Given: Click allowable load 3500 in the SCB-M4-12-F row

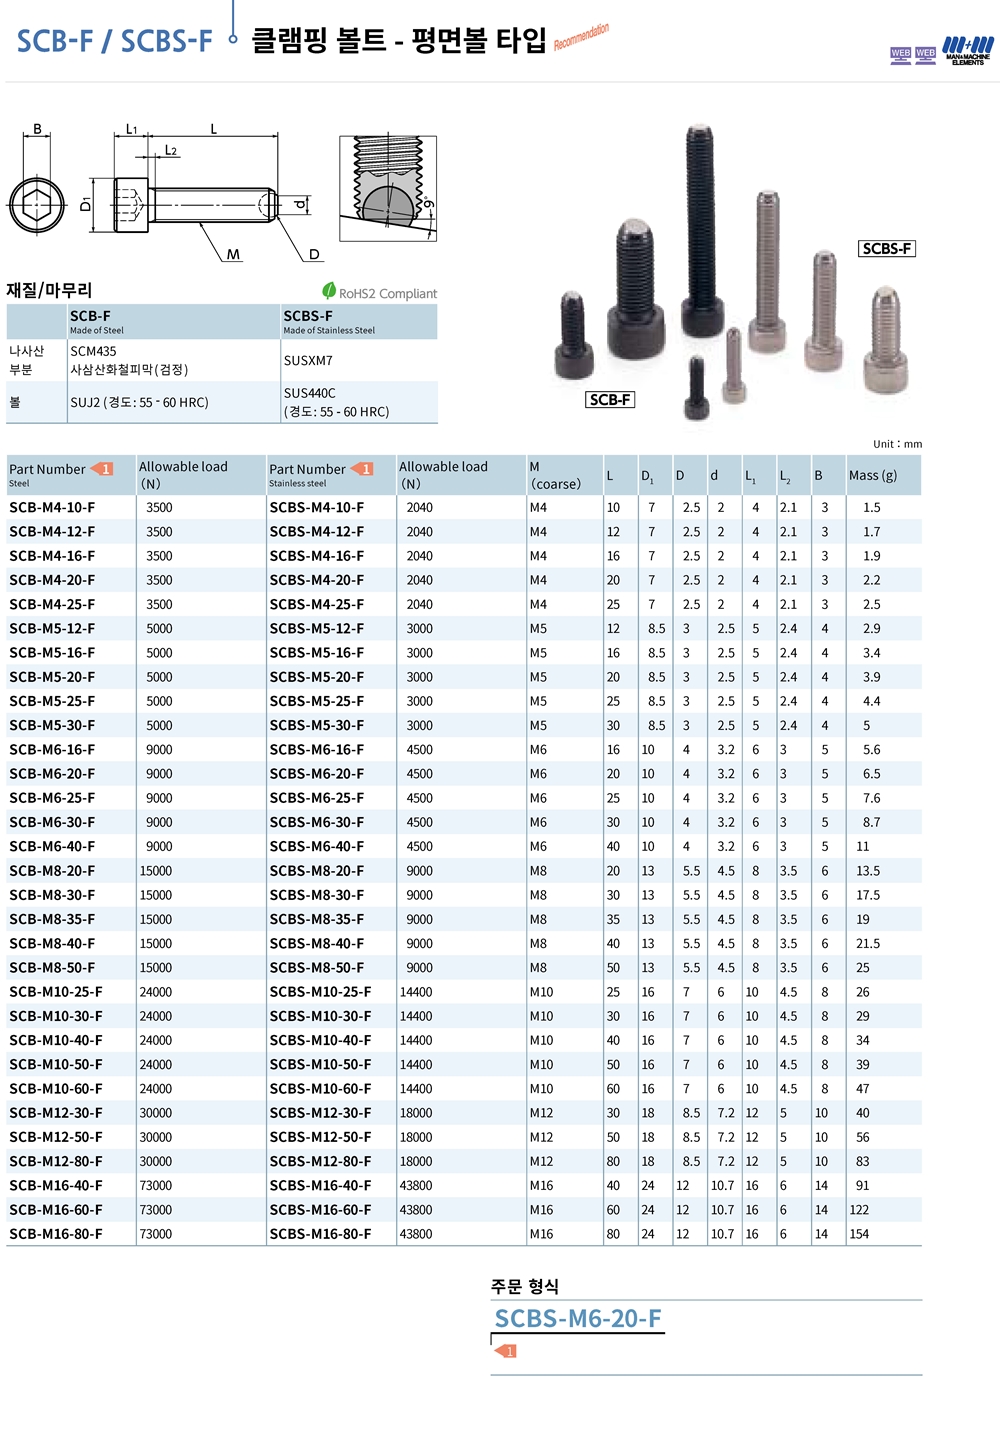Looking at the screenshot, I should point(159,532).
